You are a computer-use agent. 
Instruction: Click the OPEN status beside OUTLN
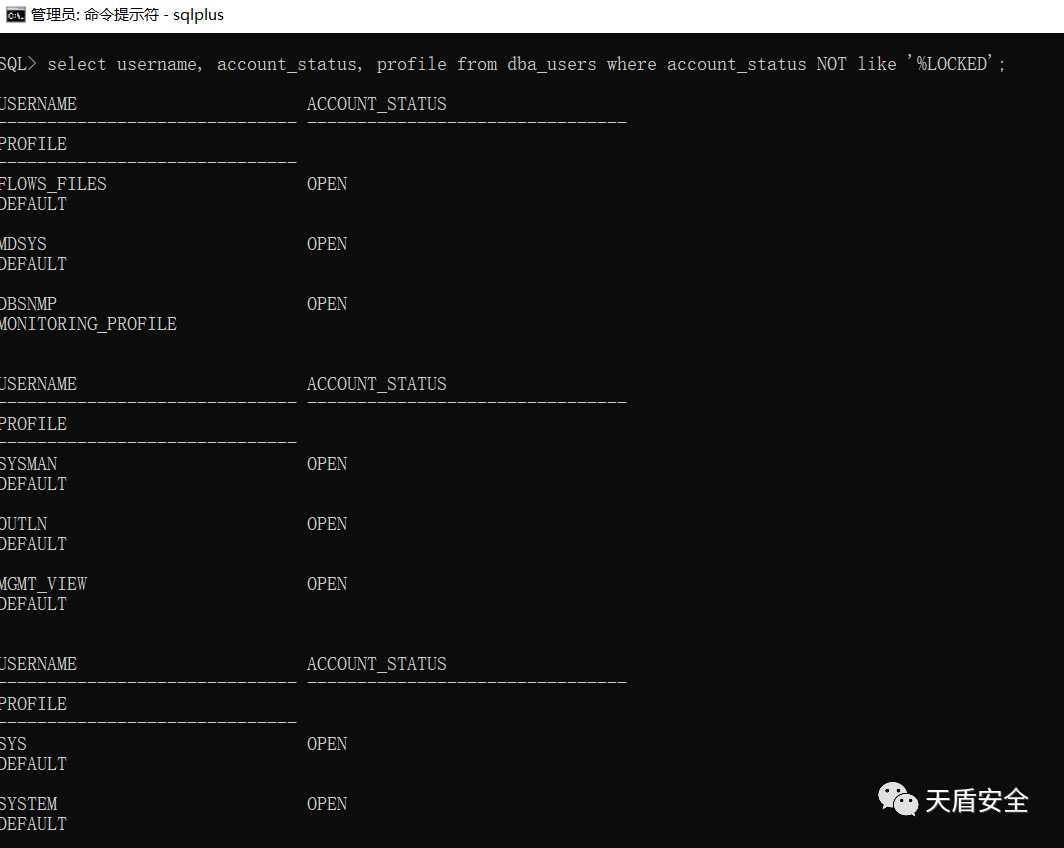pos(327,524)
